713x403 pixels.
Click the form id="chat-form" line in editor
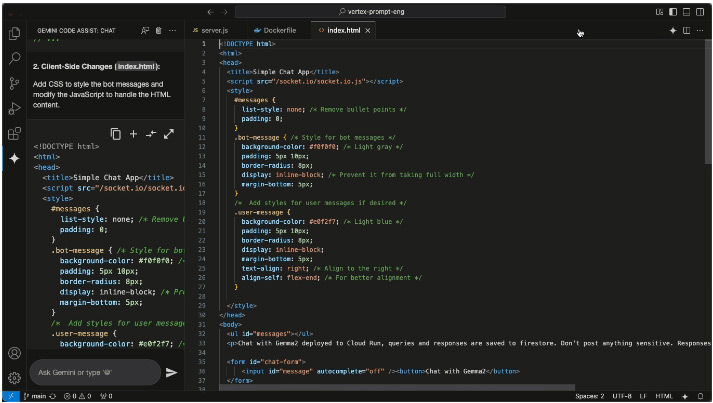tap(266, 362)
